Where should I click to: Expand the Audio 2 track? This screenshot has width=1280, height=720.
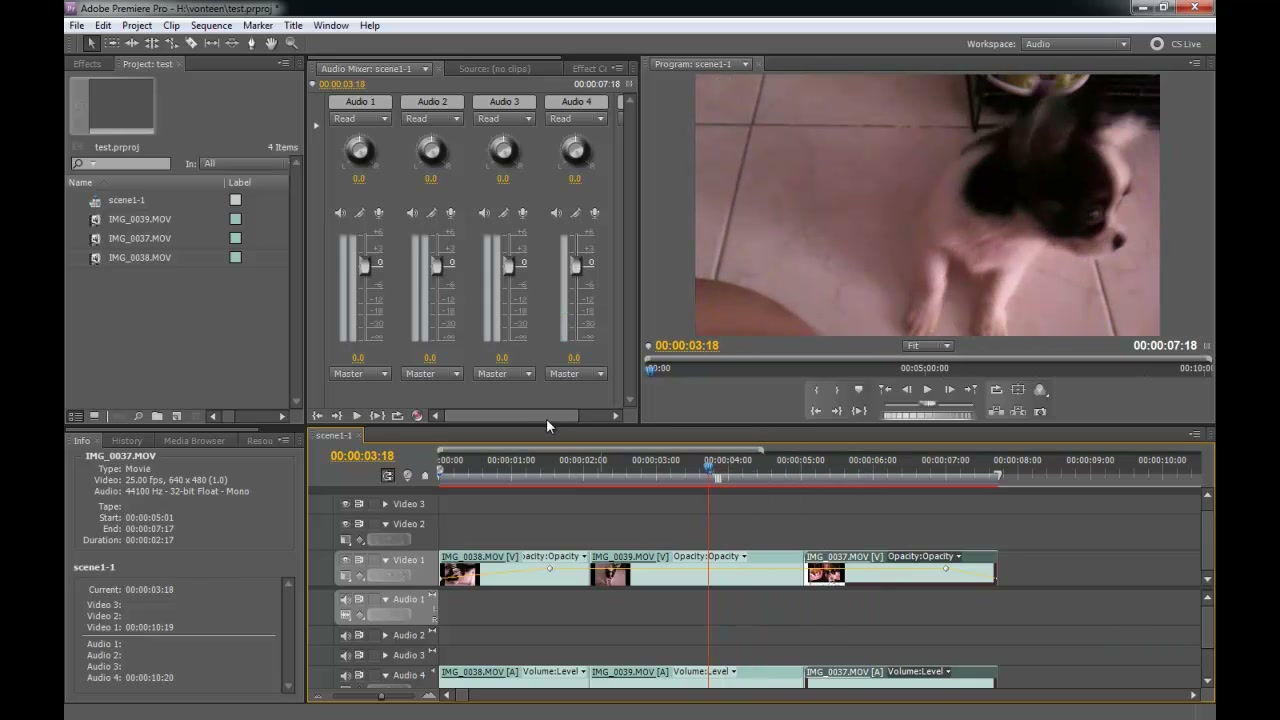pos(385,635)
